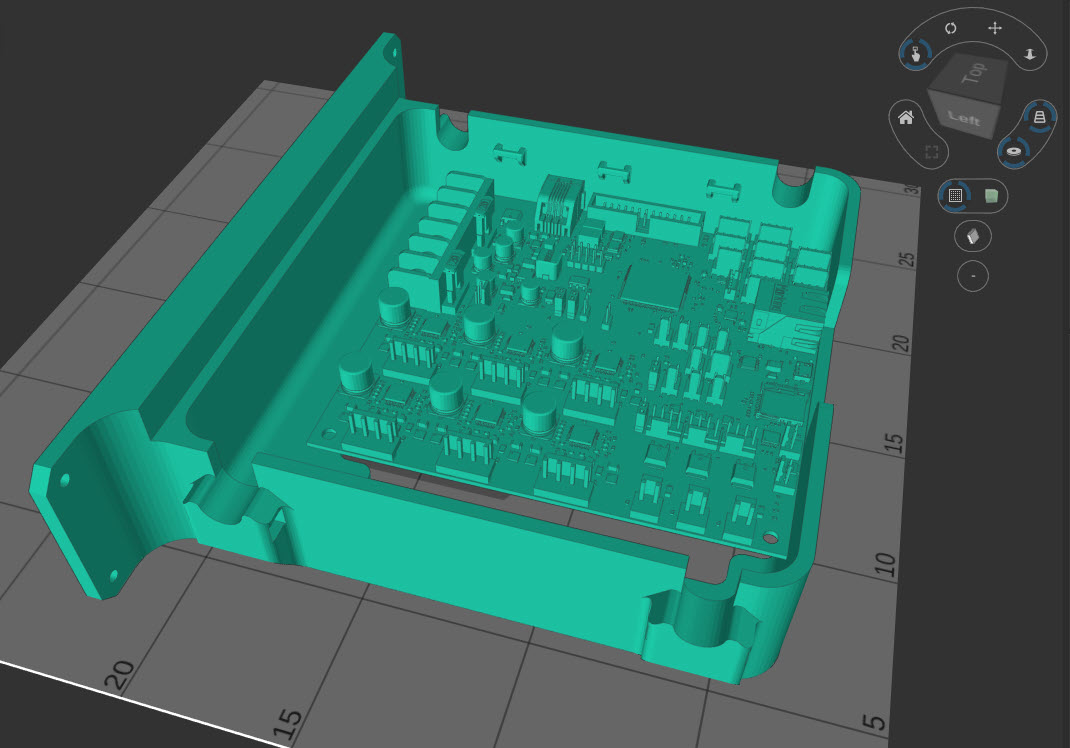Select the zoom (down arrow) tool

(x=1030, y=54)
